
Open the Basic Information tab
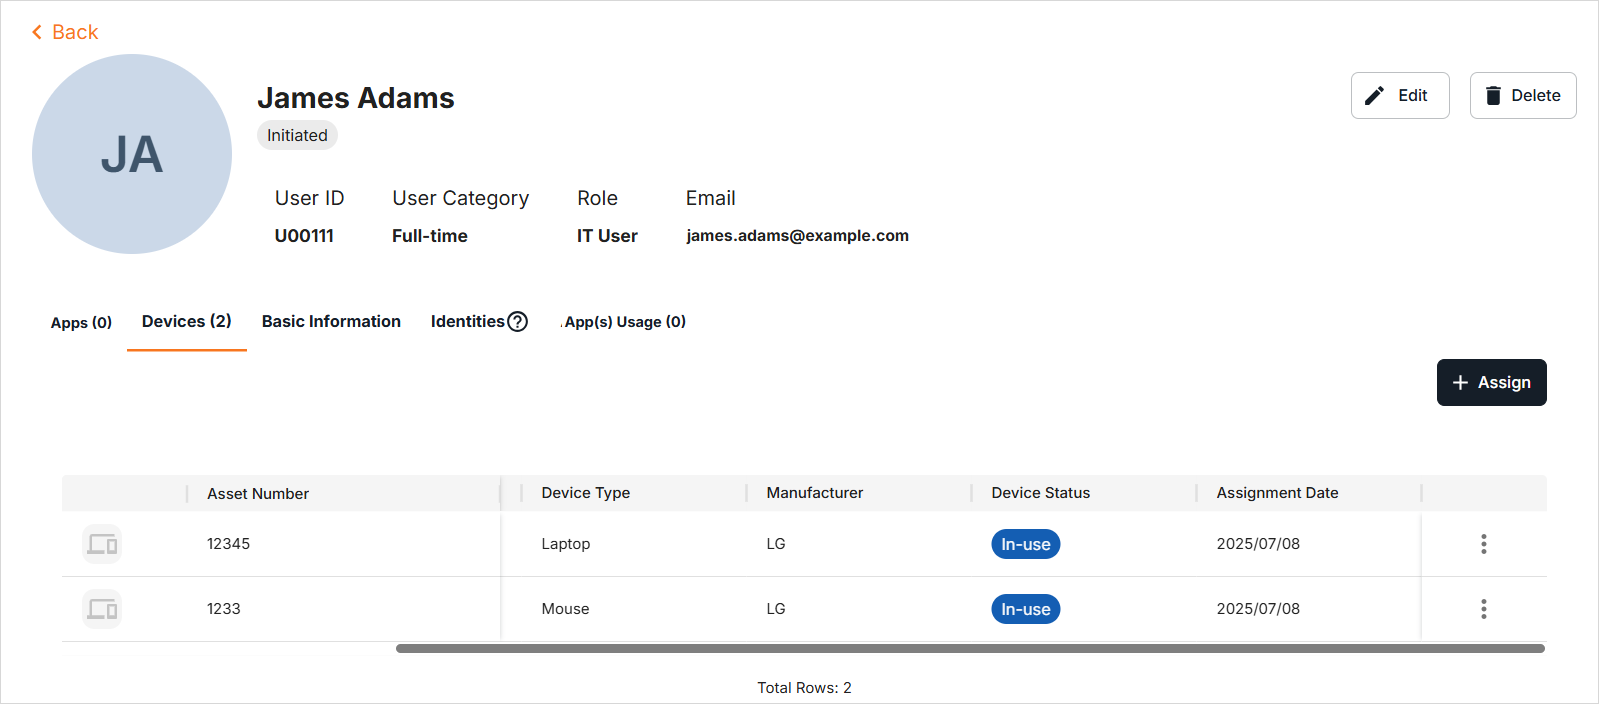click(331, 322)
